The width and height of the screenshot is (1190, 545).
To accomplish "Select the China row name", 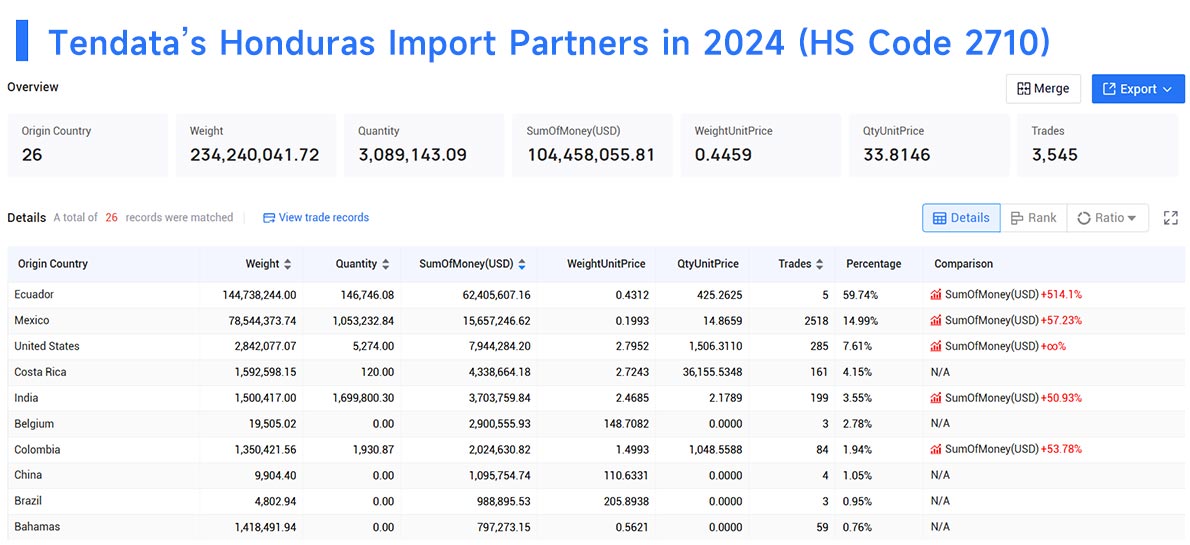I will point(28,475).
